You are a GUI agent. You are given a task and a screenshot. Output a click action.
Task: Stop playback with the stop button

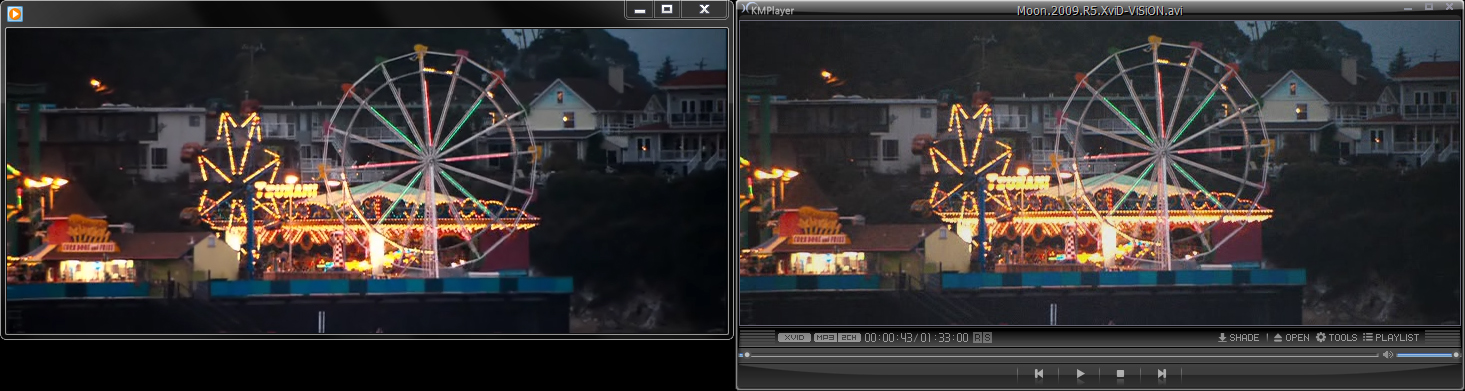[1120, 374]
